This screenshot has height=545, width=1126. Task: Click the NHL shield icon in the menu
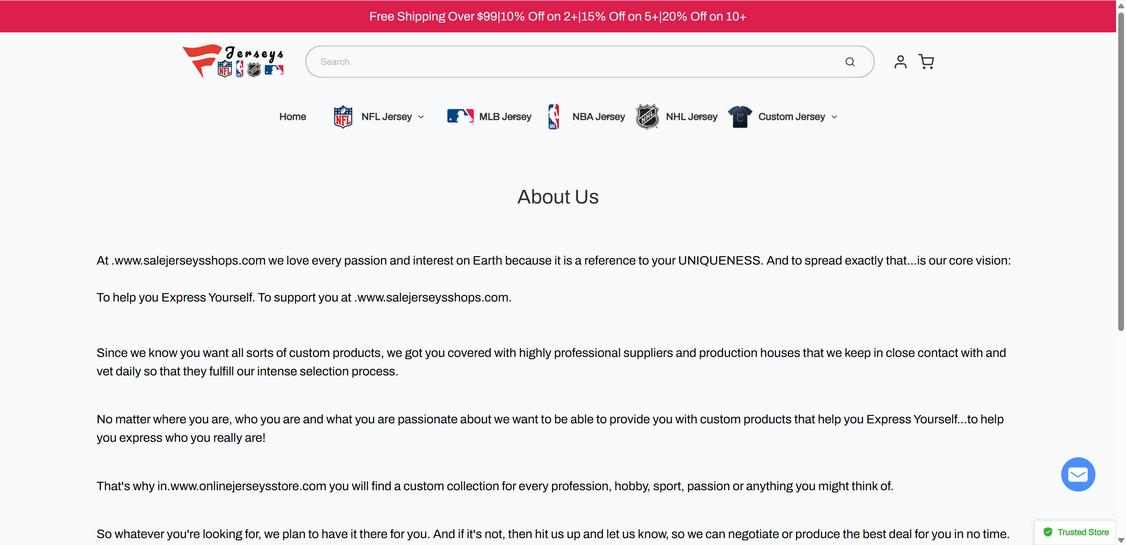pyautogui.click(x=647, y=116)
